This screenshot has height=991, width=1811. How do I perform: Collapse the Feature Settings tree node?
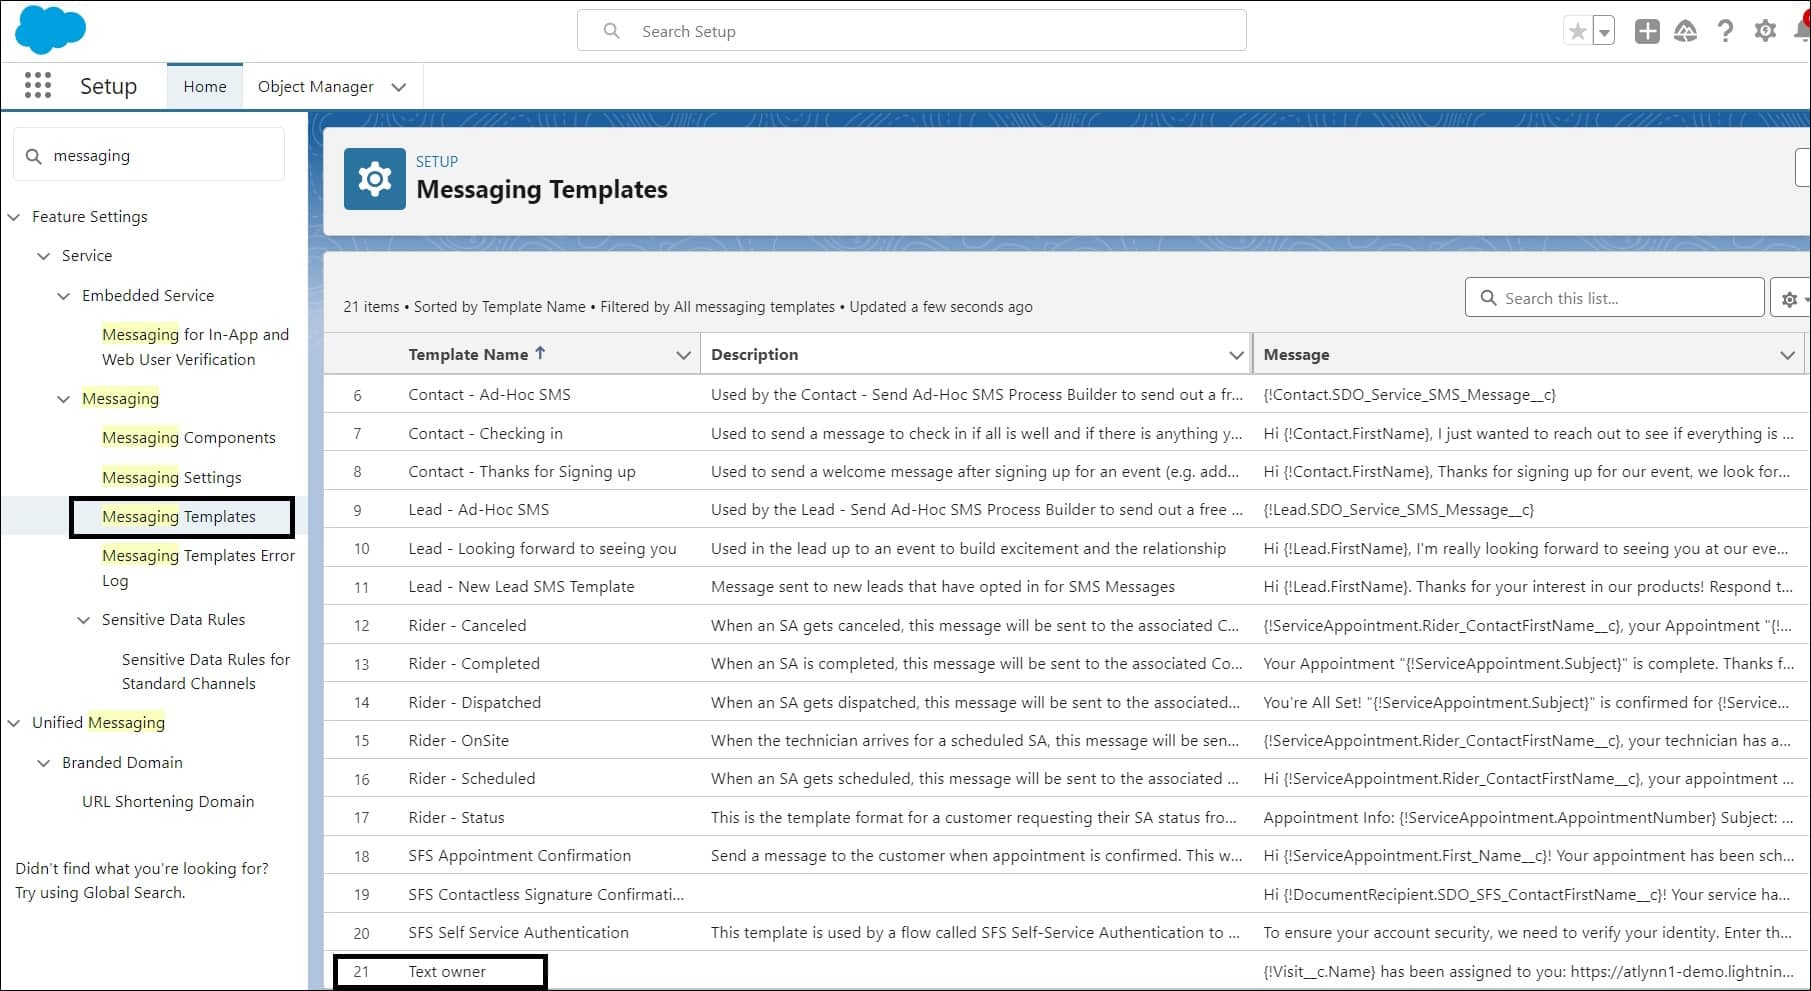14,217
